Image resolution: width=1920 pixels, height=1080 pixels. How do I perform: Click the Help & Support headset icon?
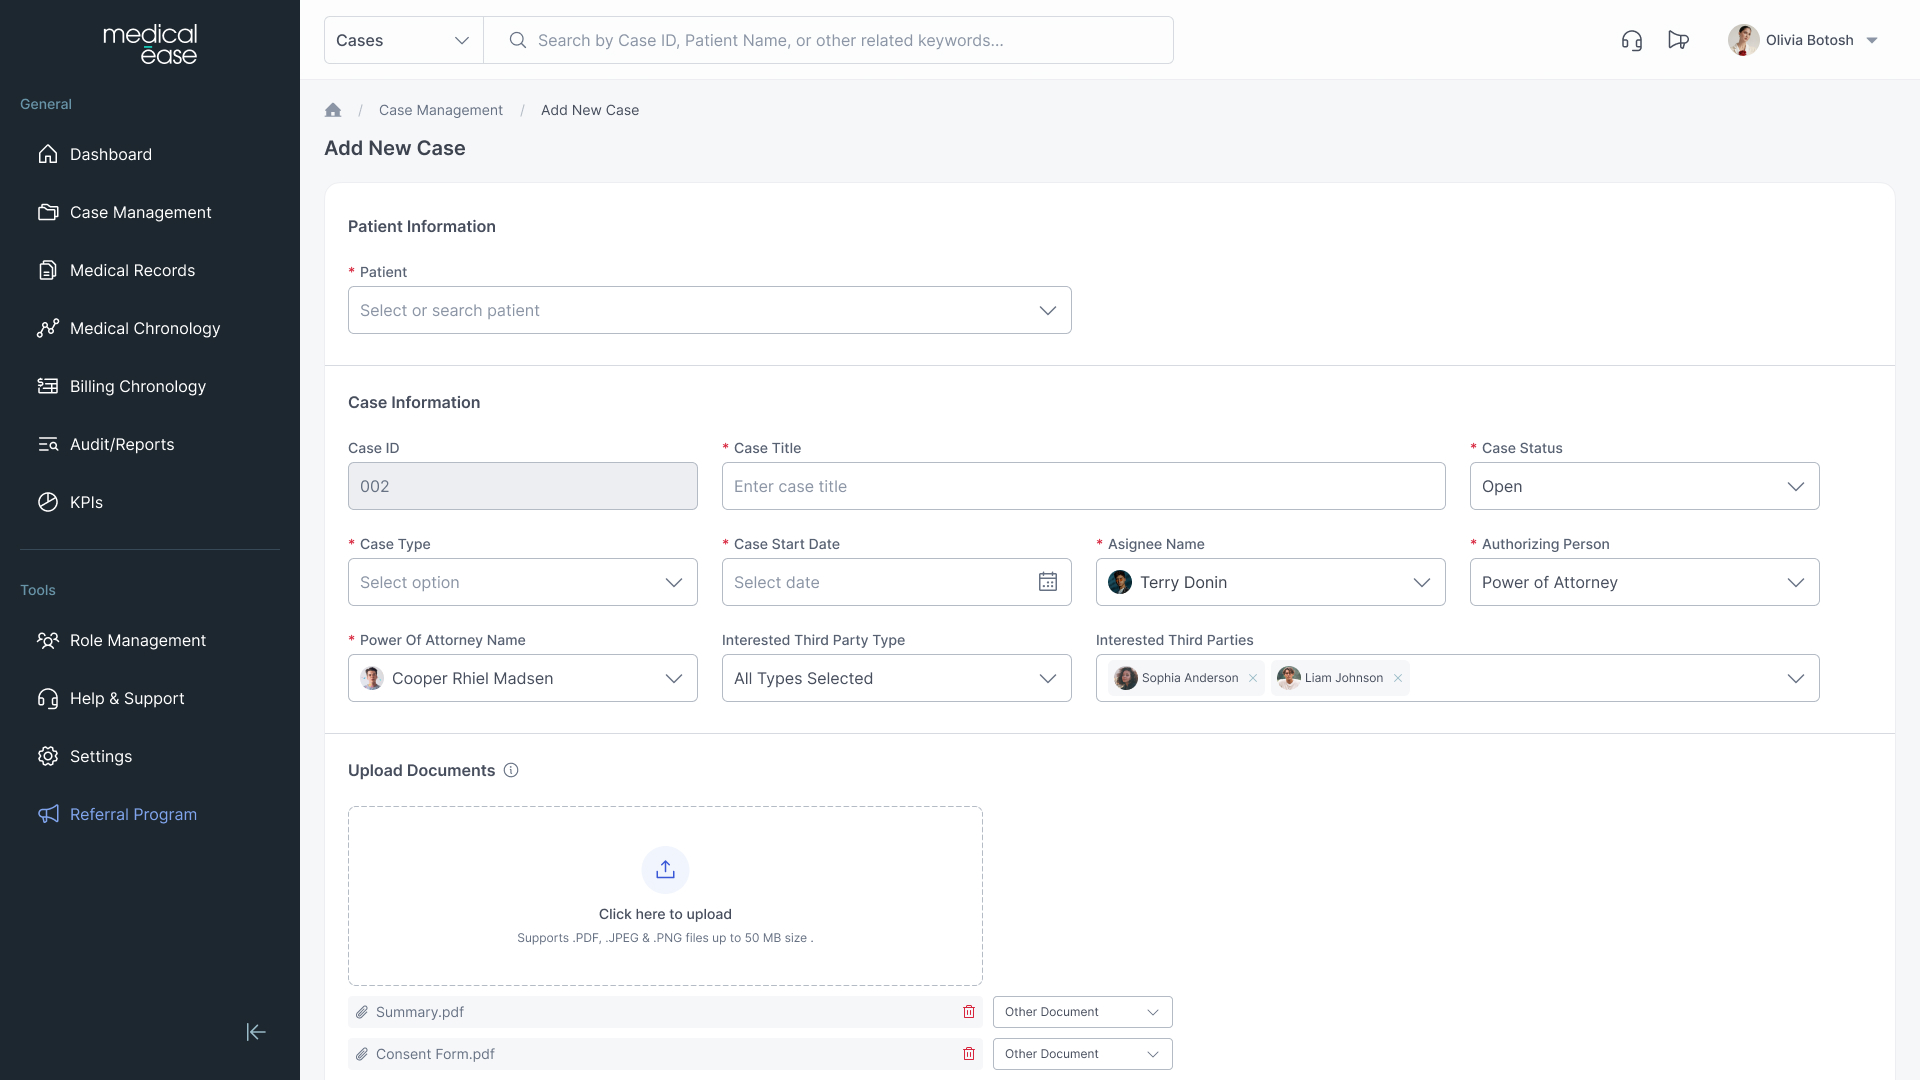(48, 698)
